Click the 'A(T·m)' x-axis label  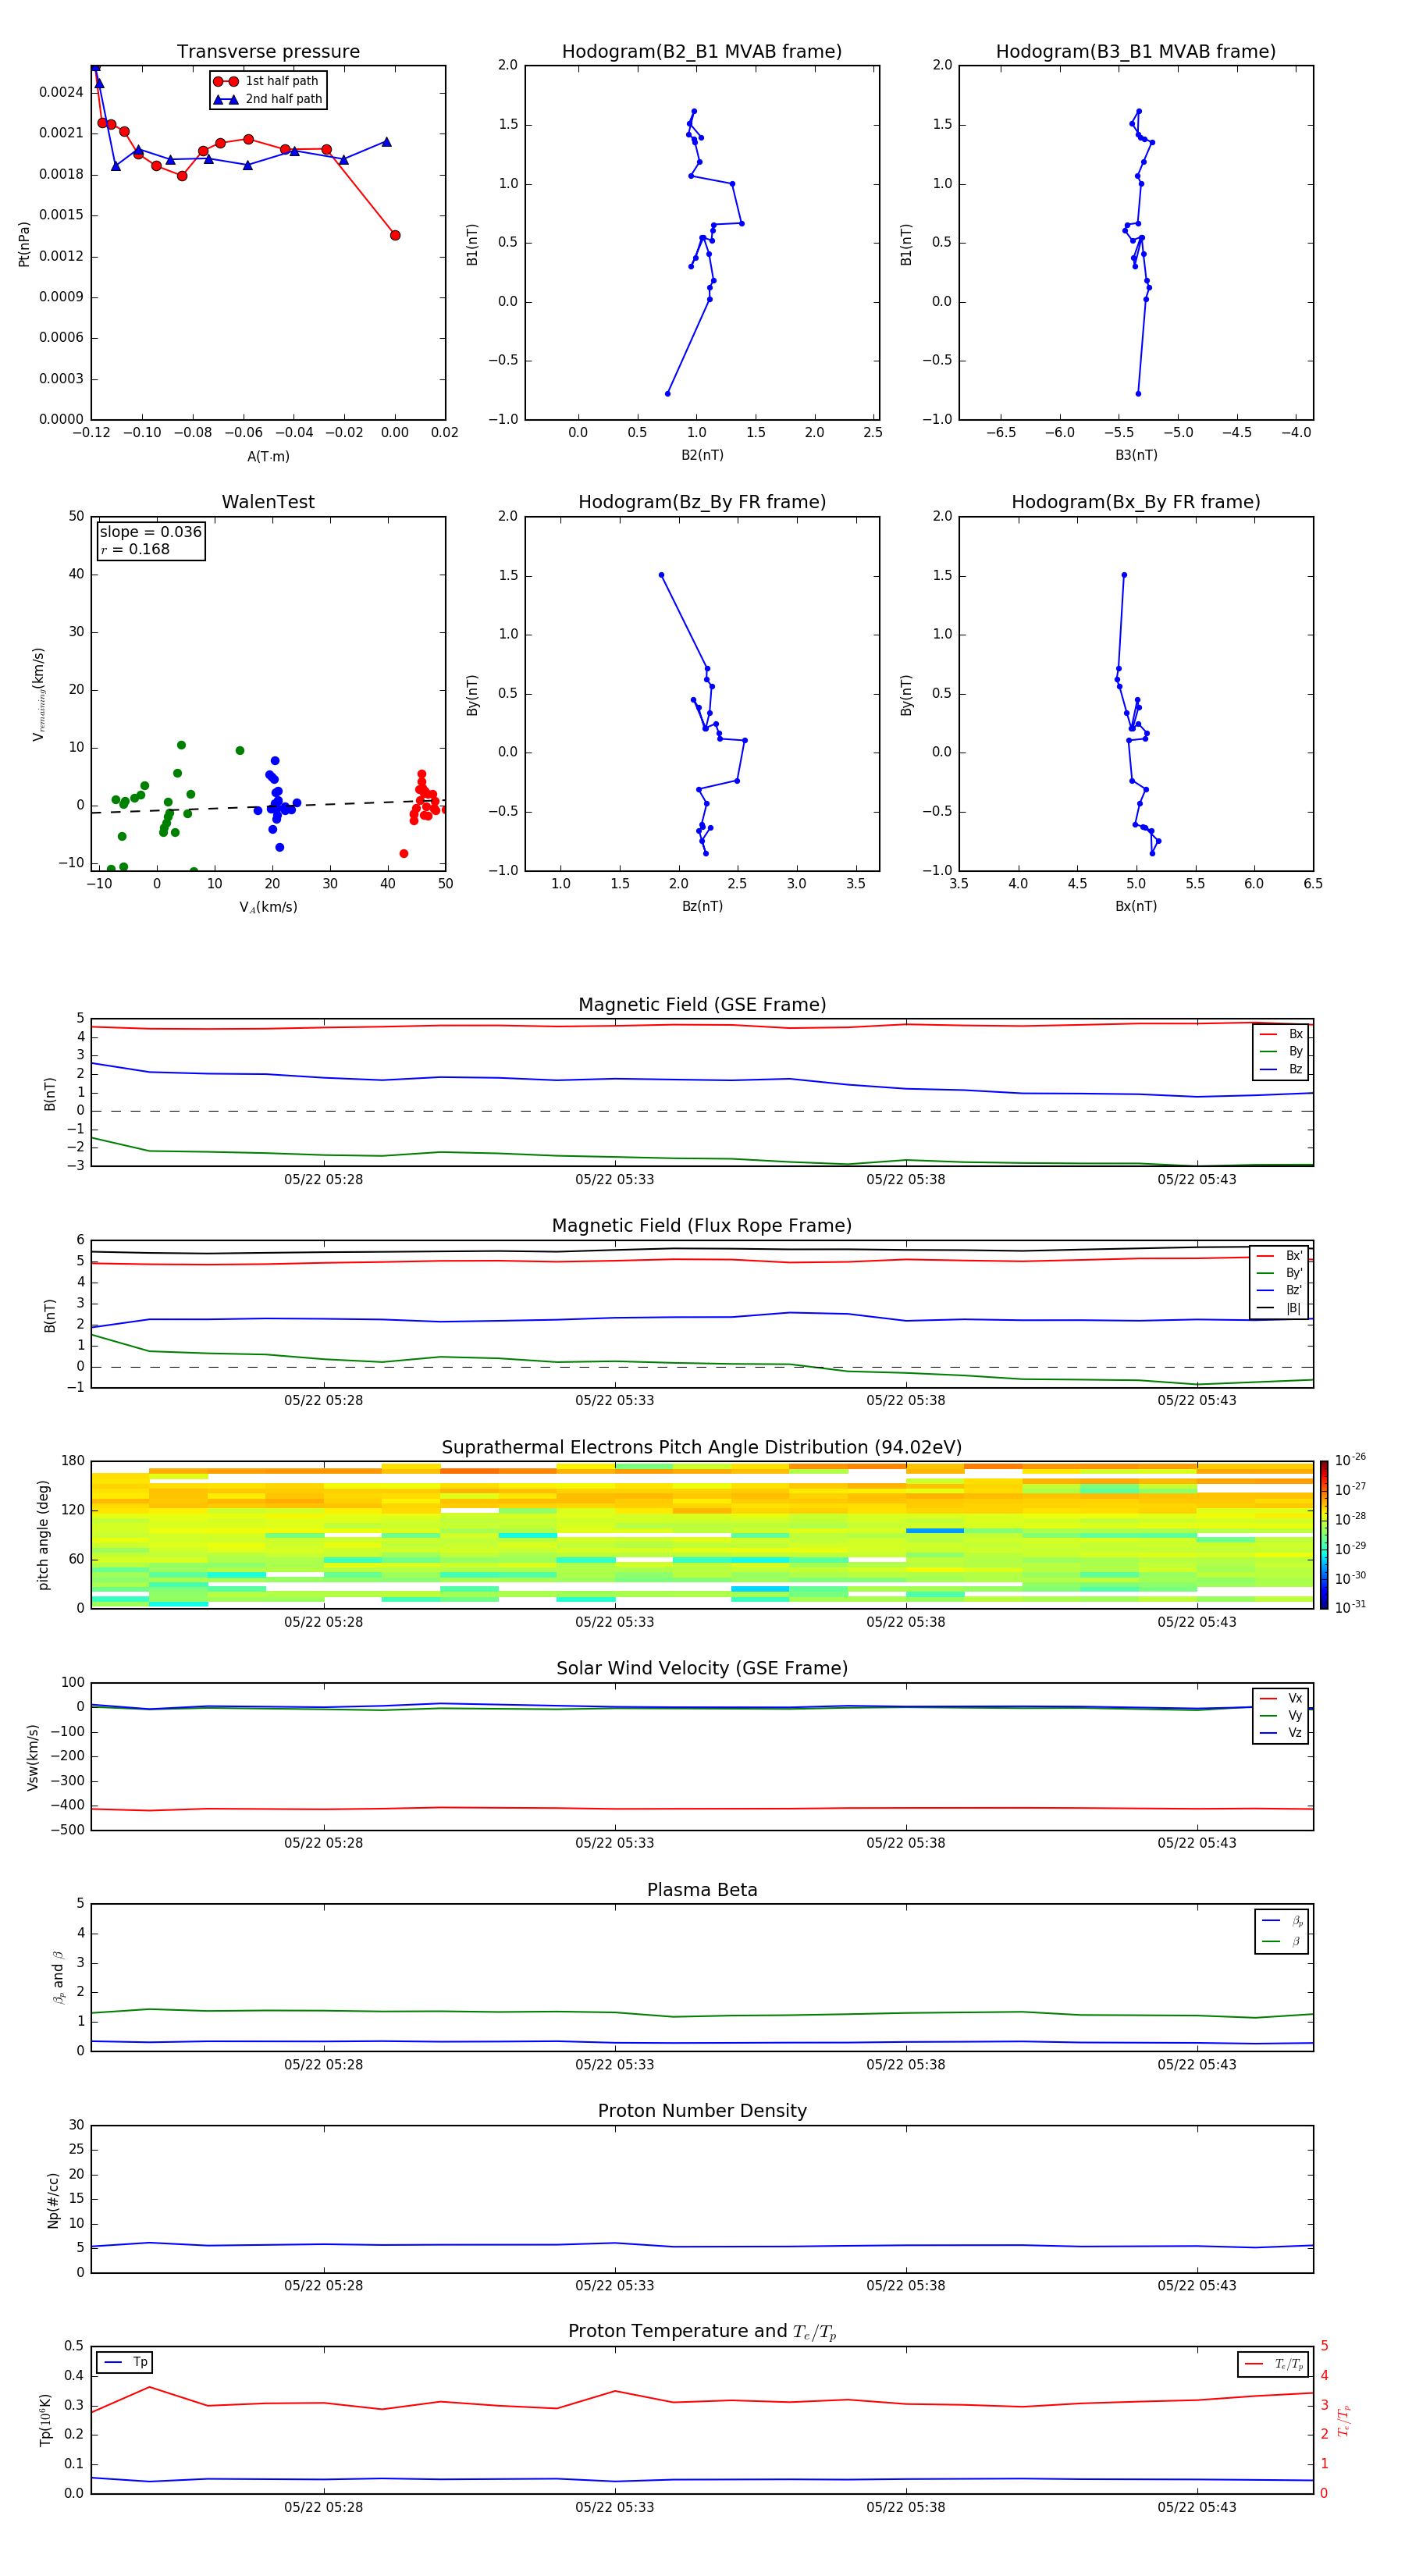click(268, 456)
